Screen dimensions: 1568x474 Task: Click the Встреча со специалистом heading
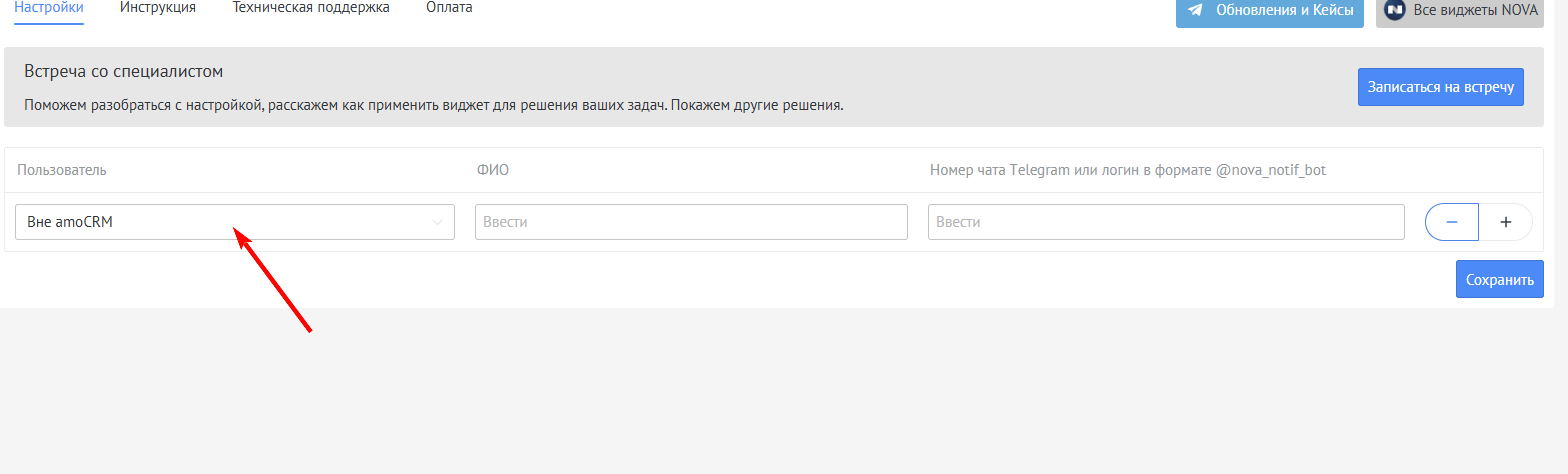point(123,72)
